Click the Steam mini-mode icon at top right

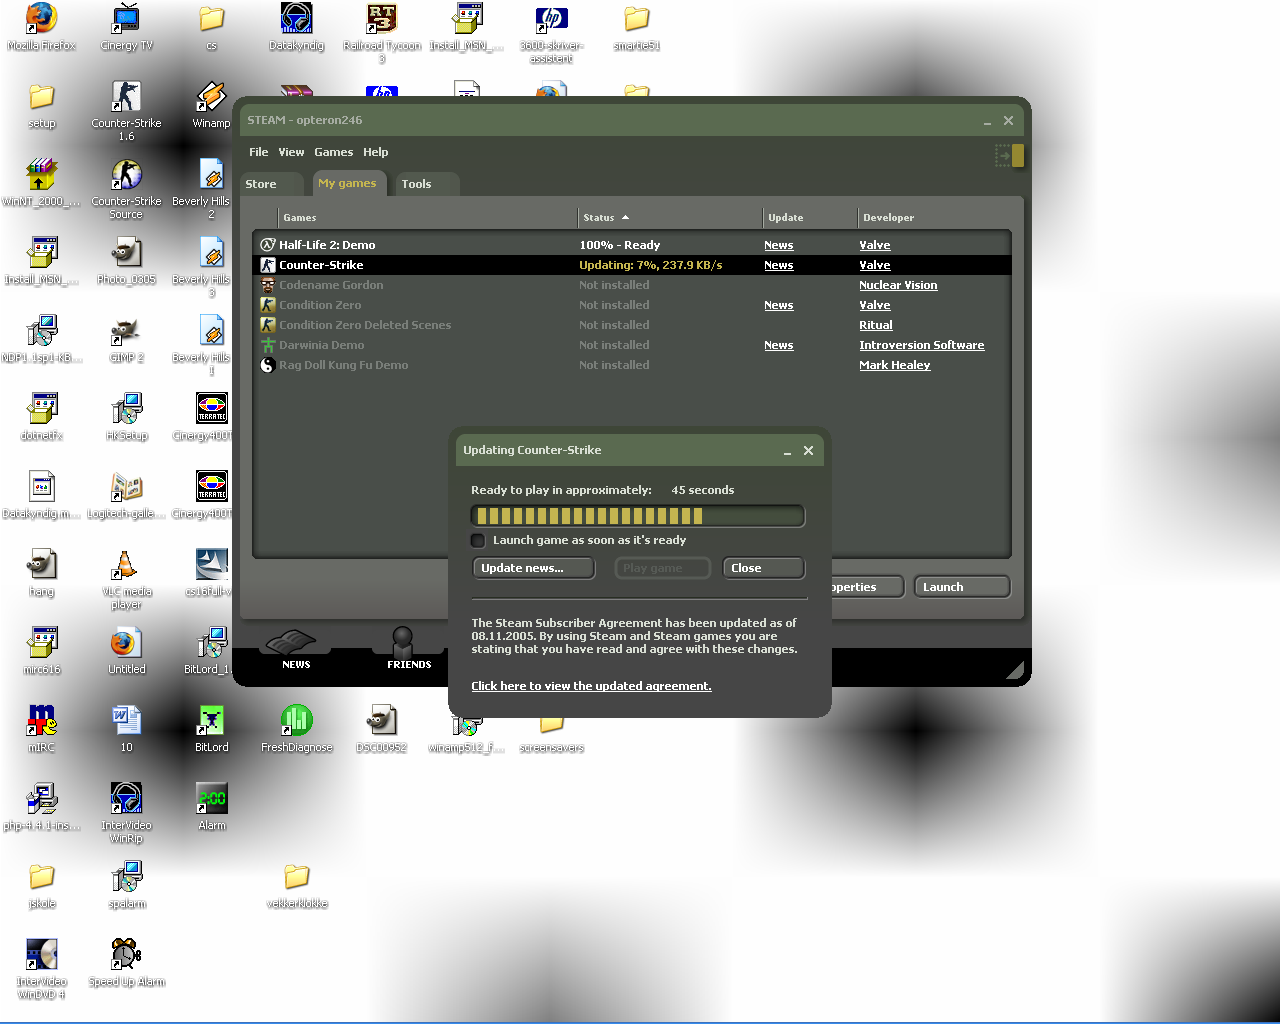tap(1009, 155)
